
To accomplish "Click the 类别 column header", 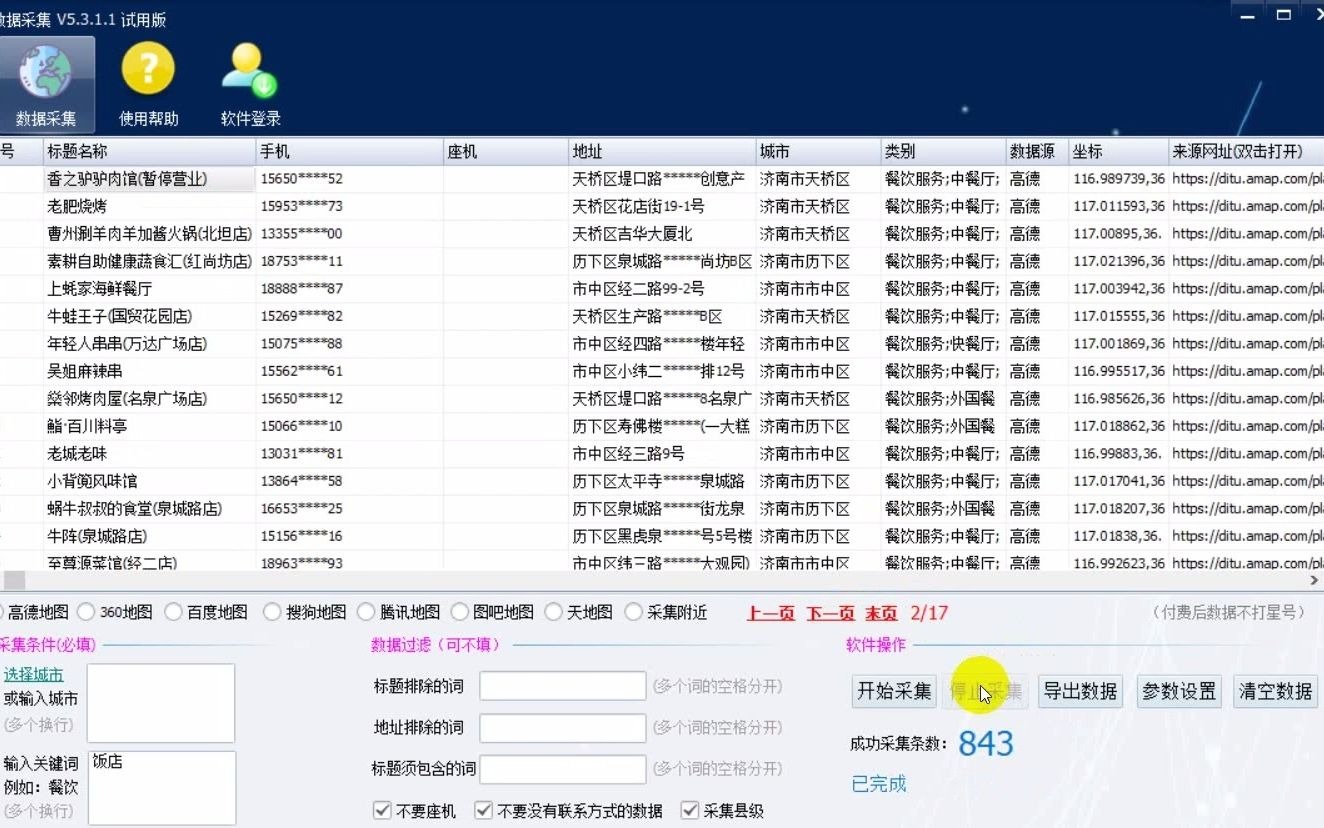I will click(943, 152).
